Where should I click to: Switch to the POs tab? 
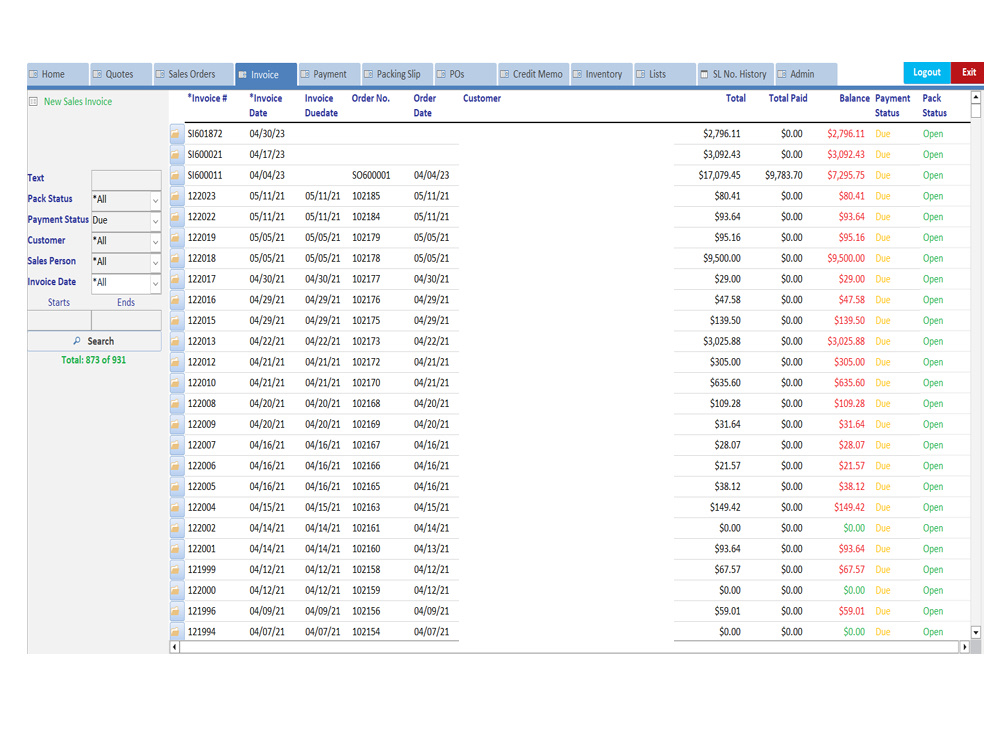click(466, 74)
